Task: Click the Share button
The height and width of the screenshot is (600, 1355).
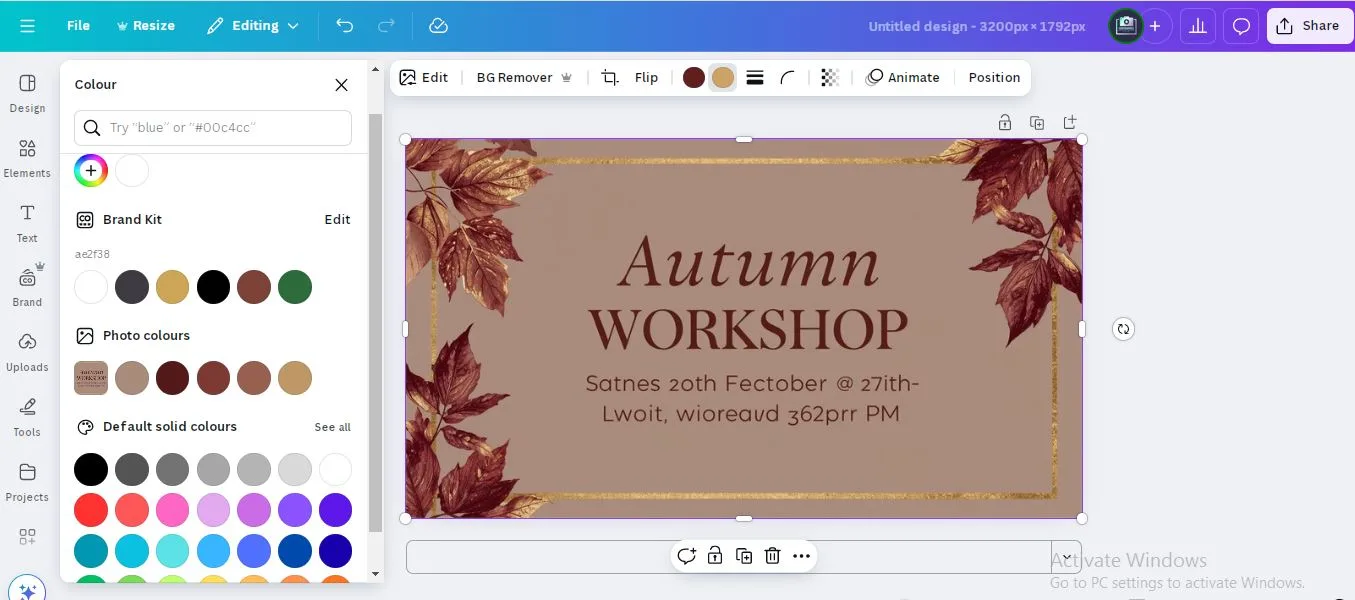Action: [x=1309, y=26]
